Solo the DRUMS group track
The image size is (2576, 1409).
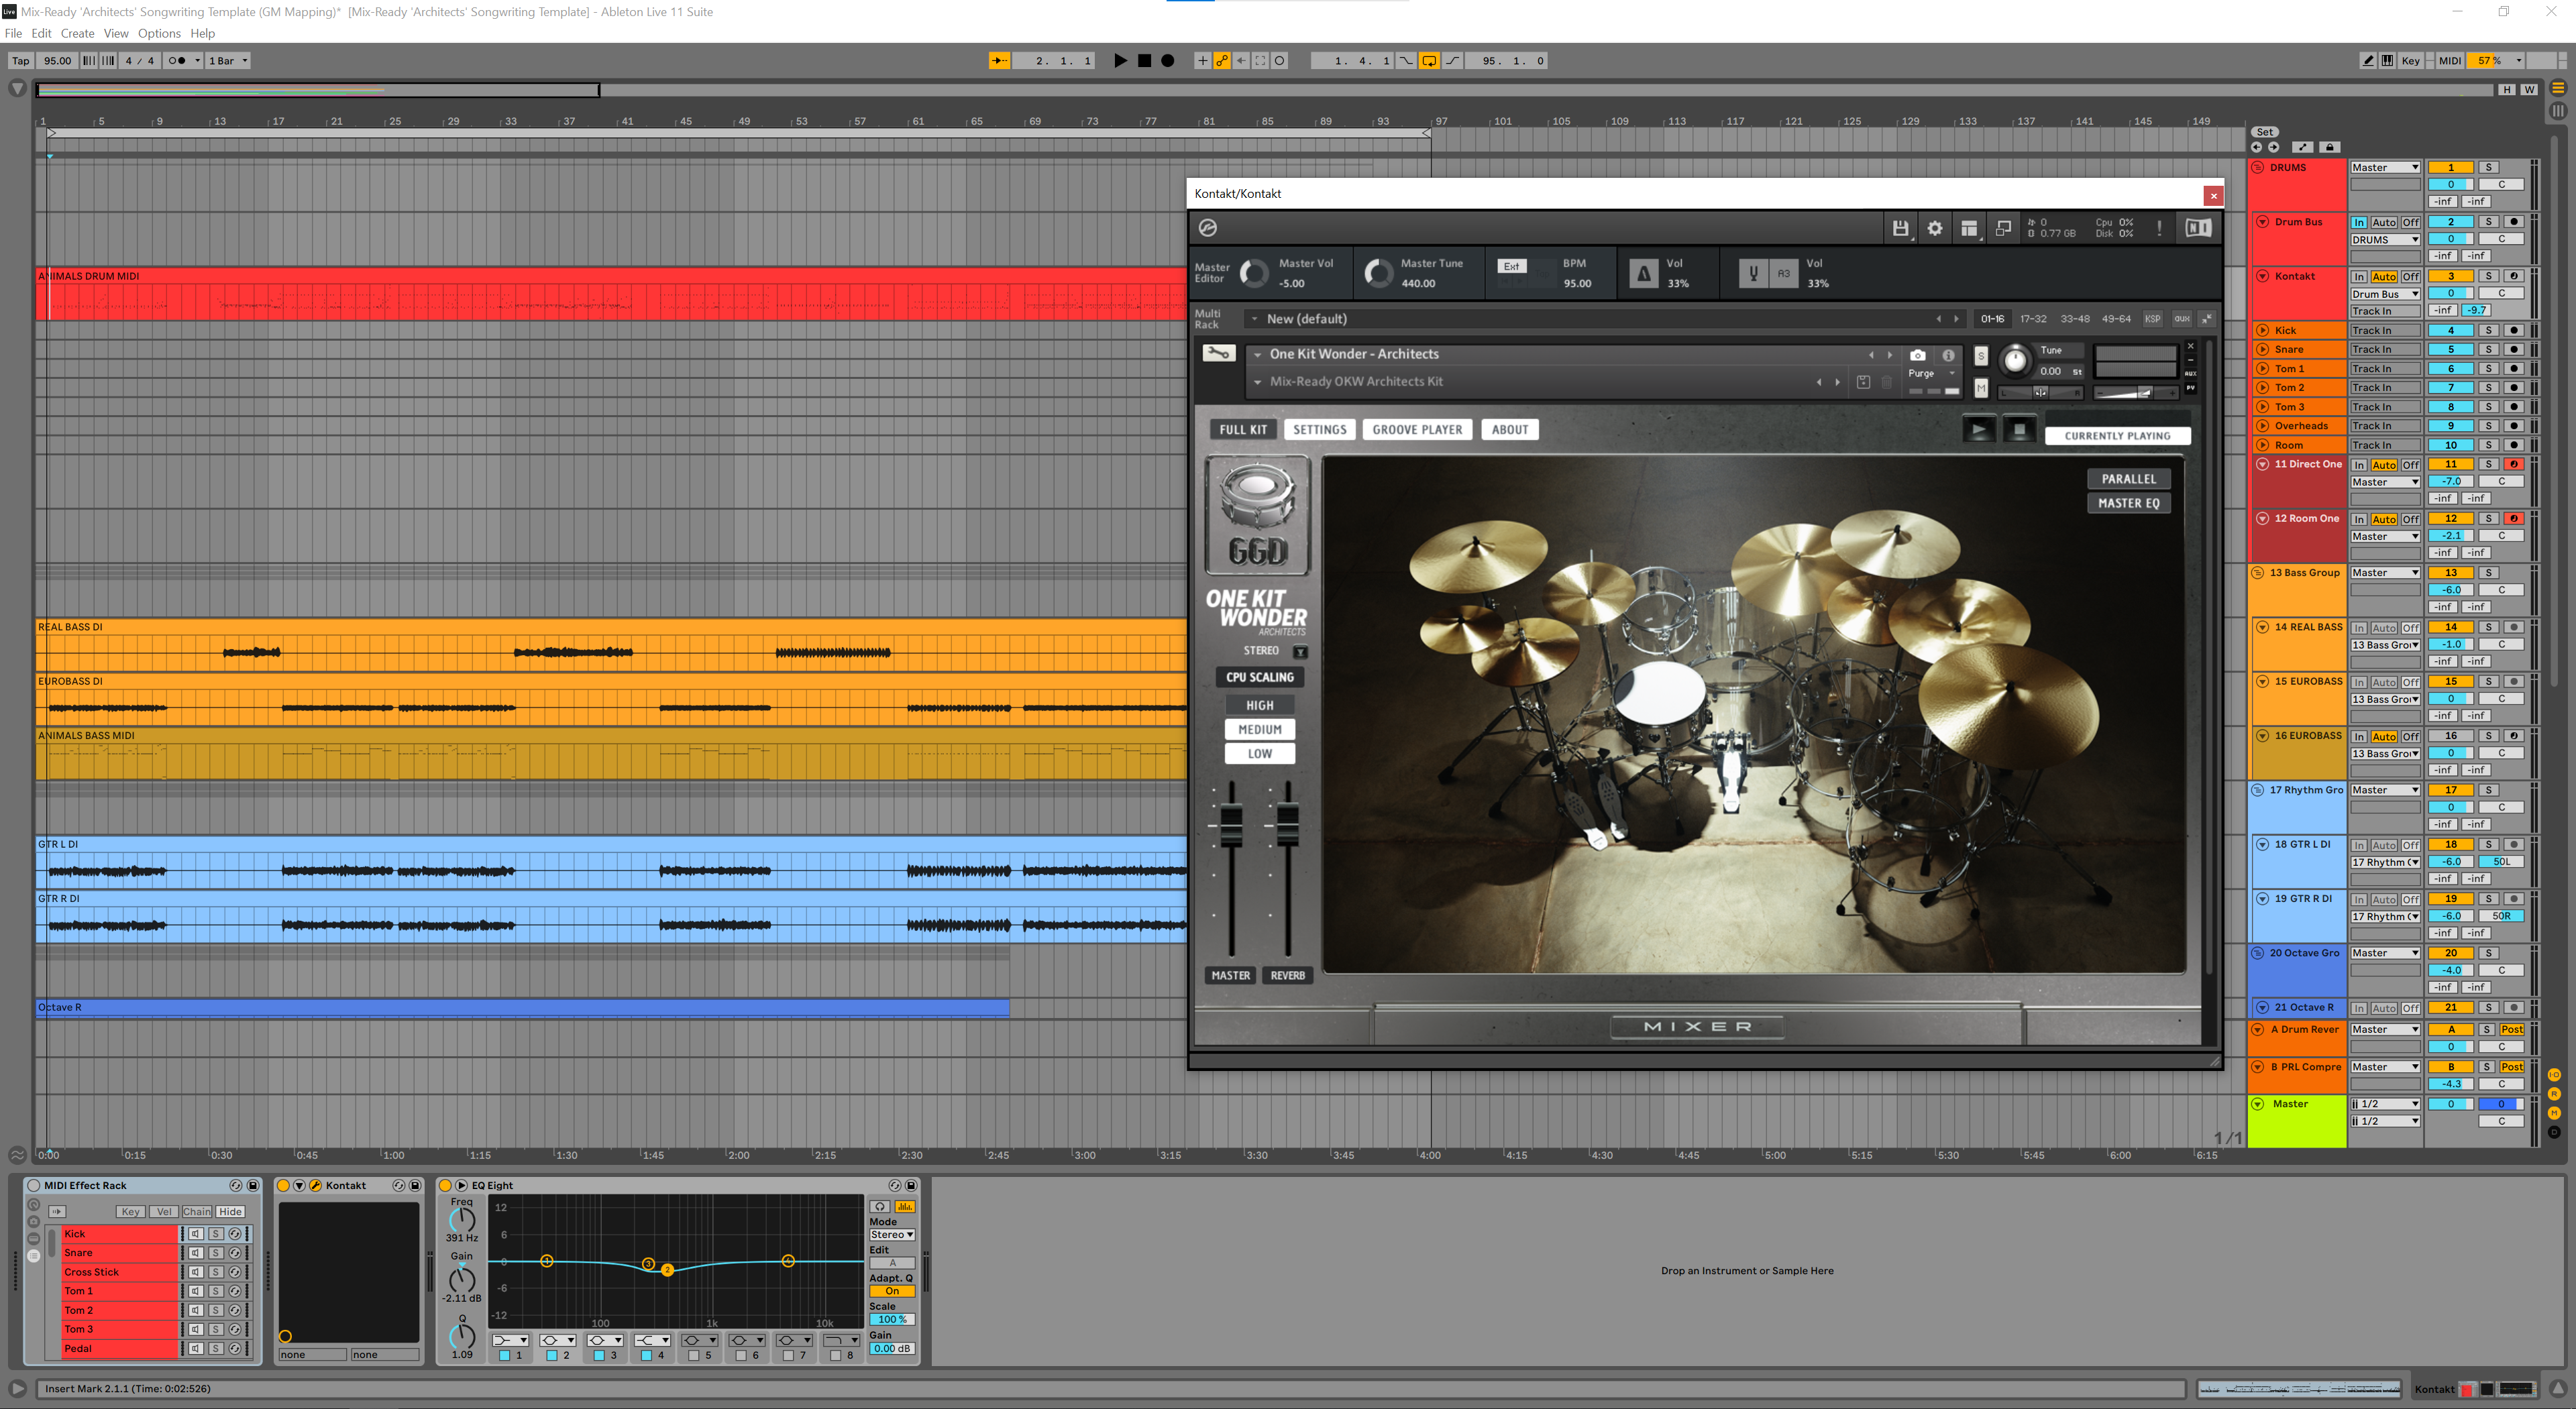tap(2489, 167)
